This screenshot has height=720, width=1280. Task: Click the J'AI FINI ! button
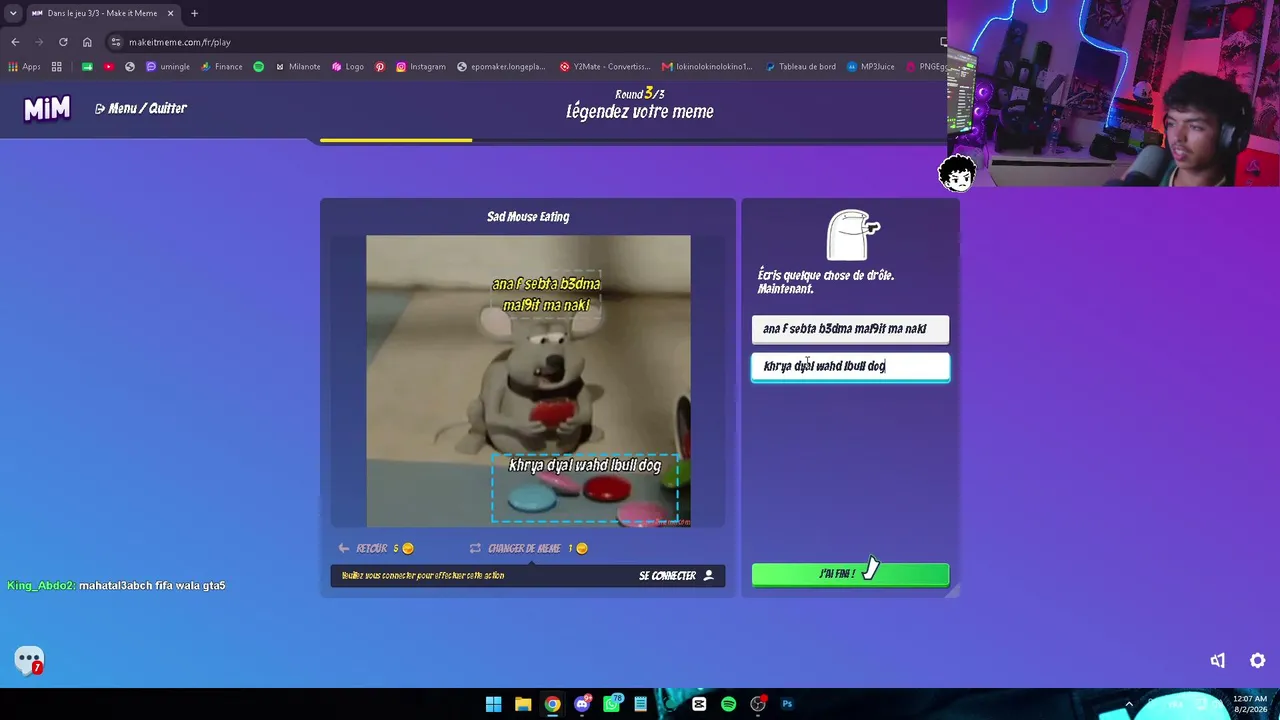pyautogui.click(x=850, y=574)
